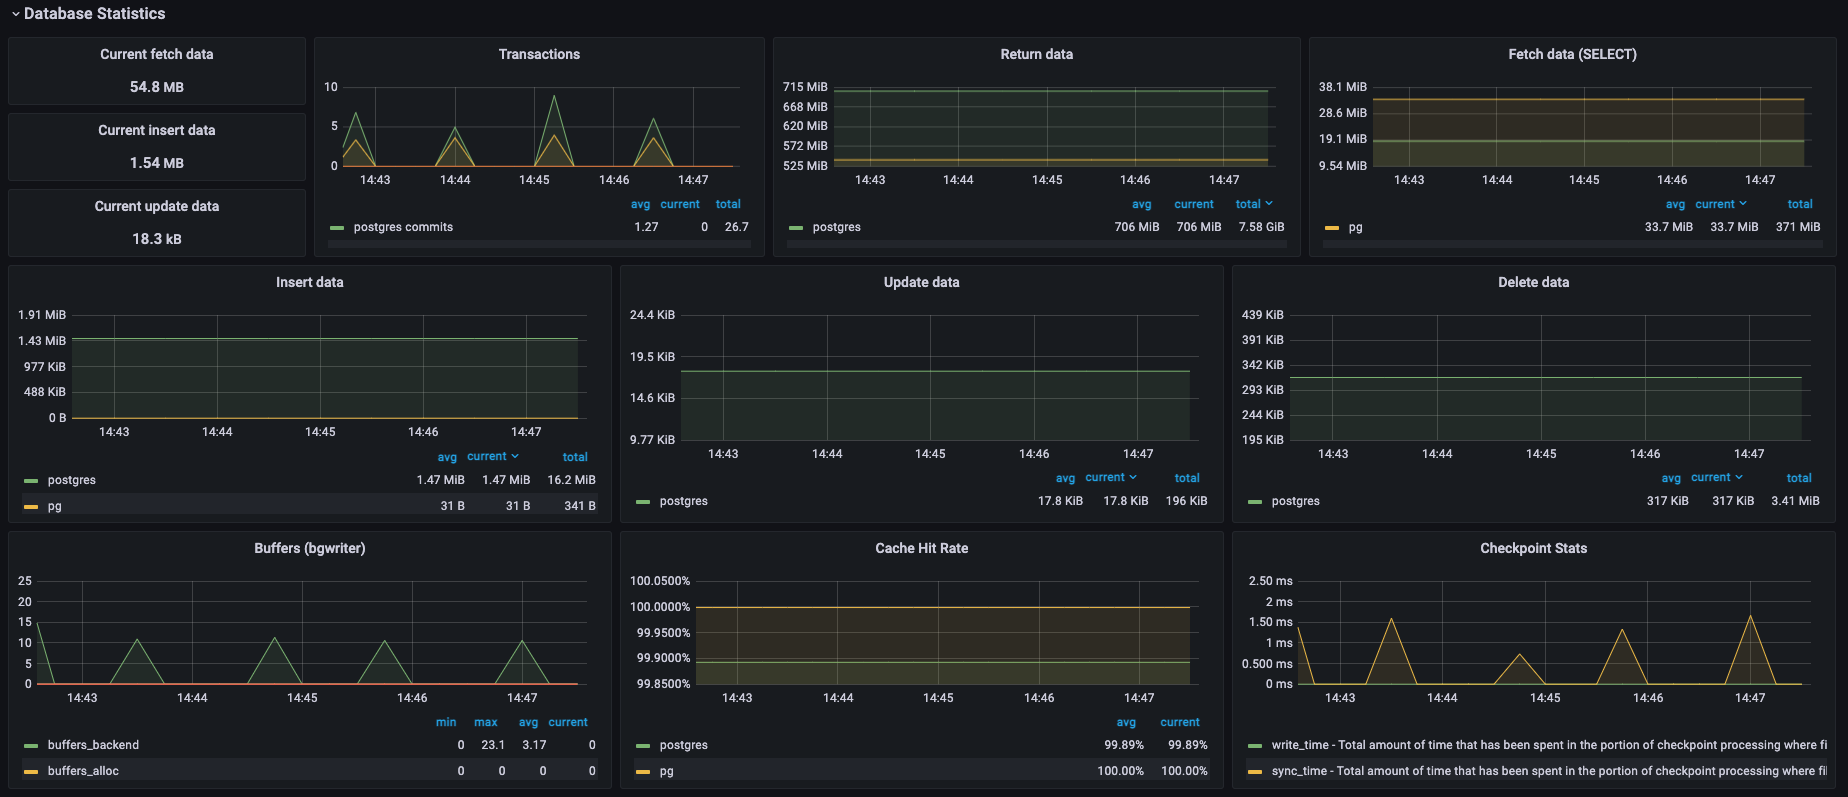Open the Current insert data panel title
The height and width of the screenshot is (797, 1848).
click(156, 130)
